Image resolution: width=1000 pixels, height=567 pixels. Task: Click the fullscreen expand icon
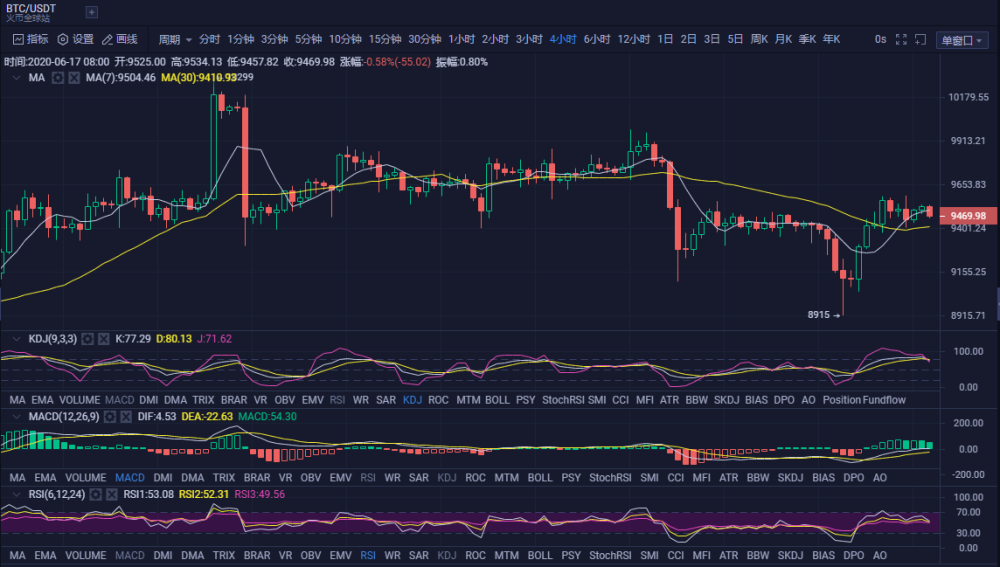pos(901,40)
